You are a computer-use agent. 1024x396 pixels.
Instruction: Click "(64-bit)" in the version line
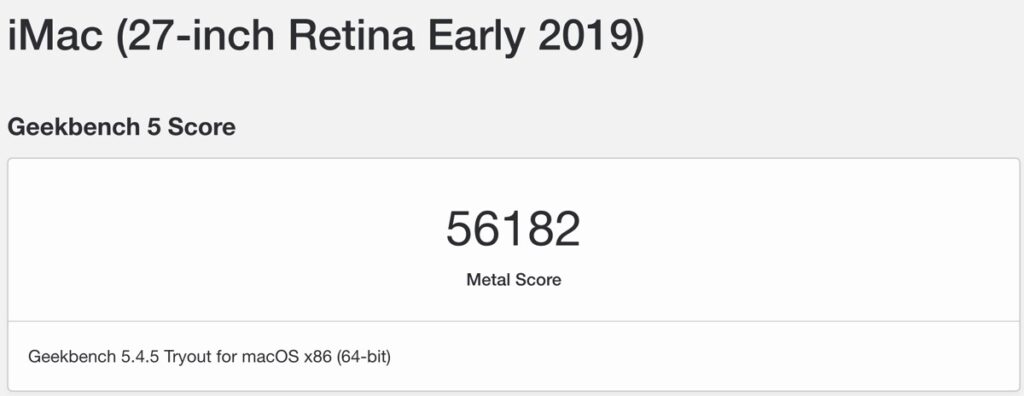tap(364, 357)
